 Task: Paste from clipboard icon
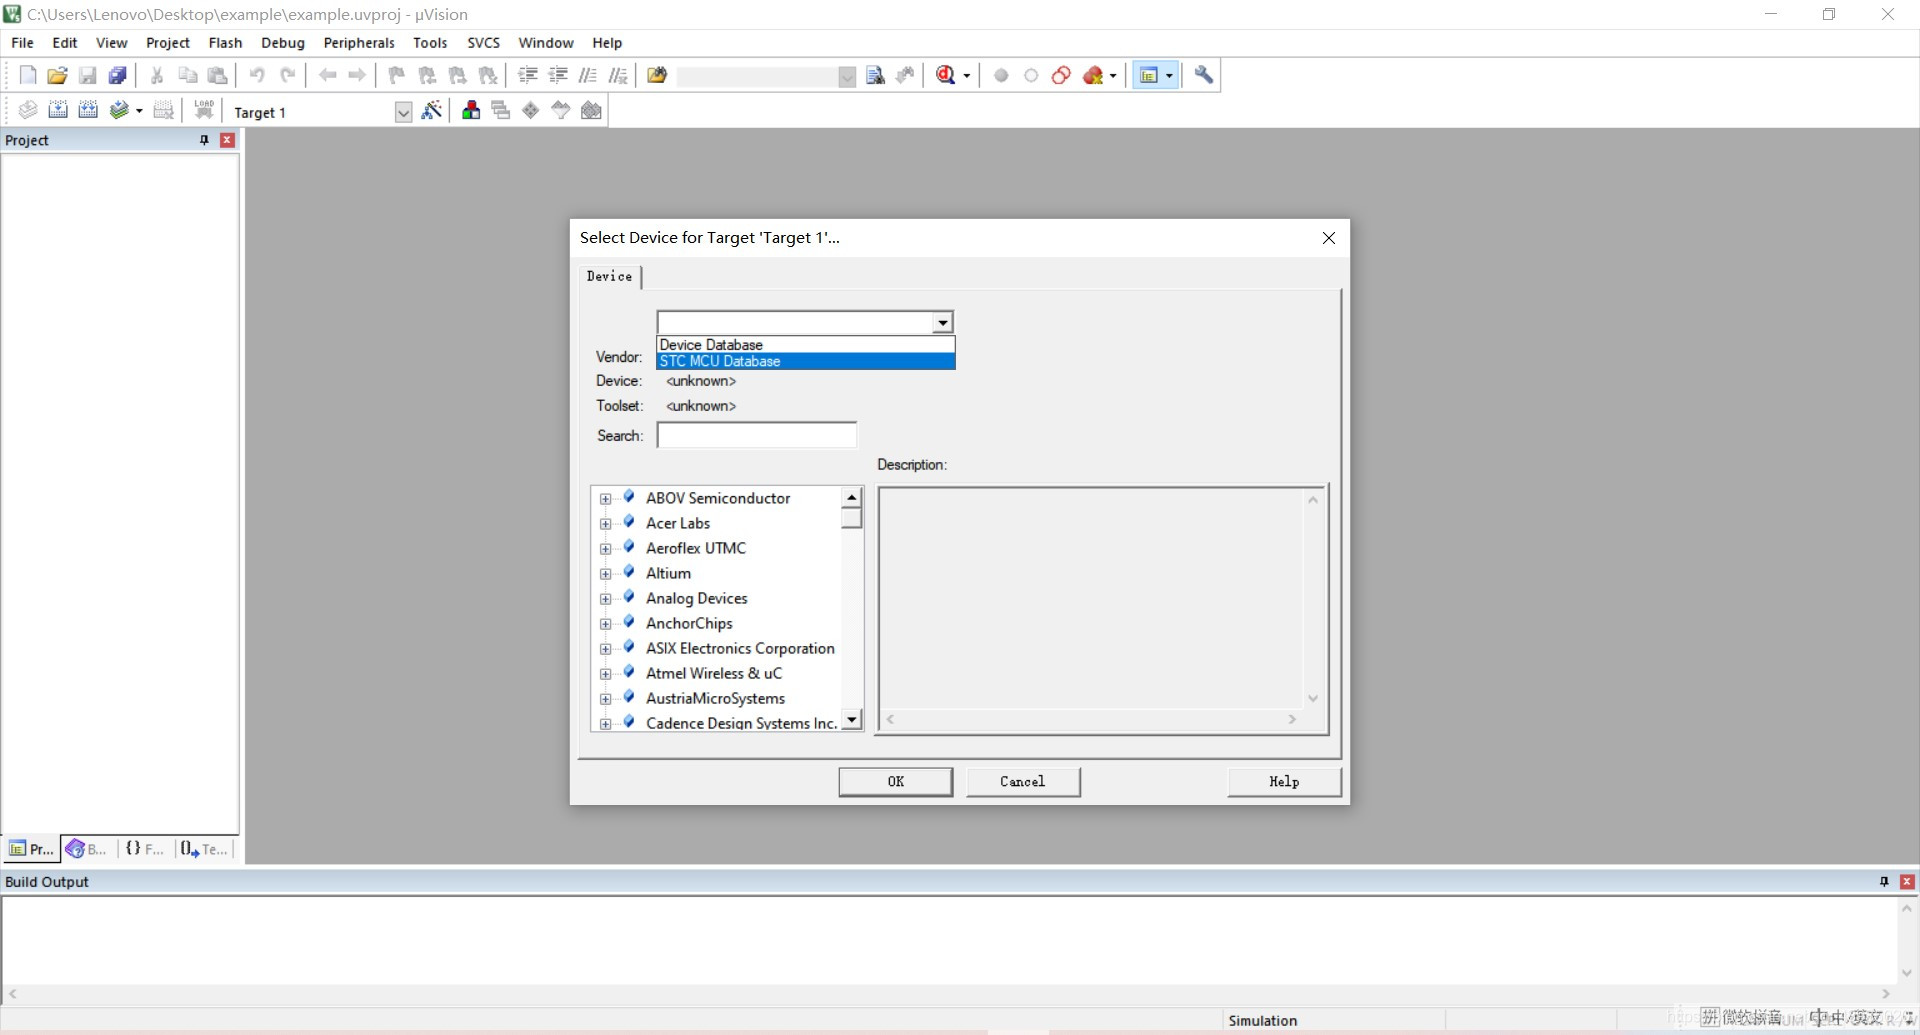(217, 75)
